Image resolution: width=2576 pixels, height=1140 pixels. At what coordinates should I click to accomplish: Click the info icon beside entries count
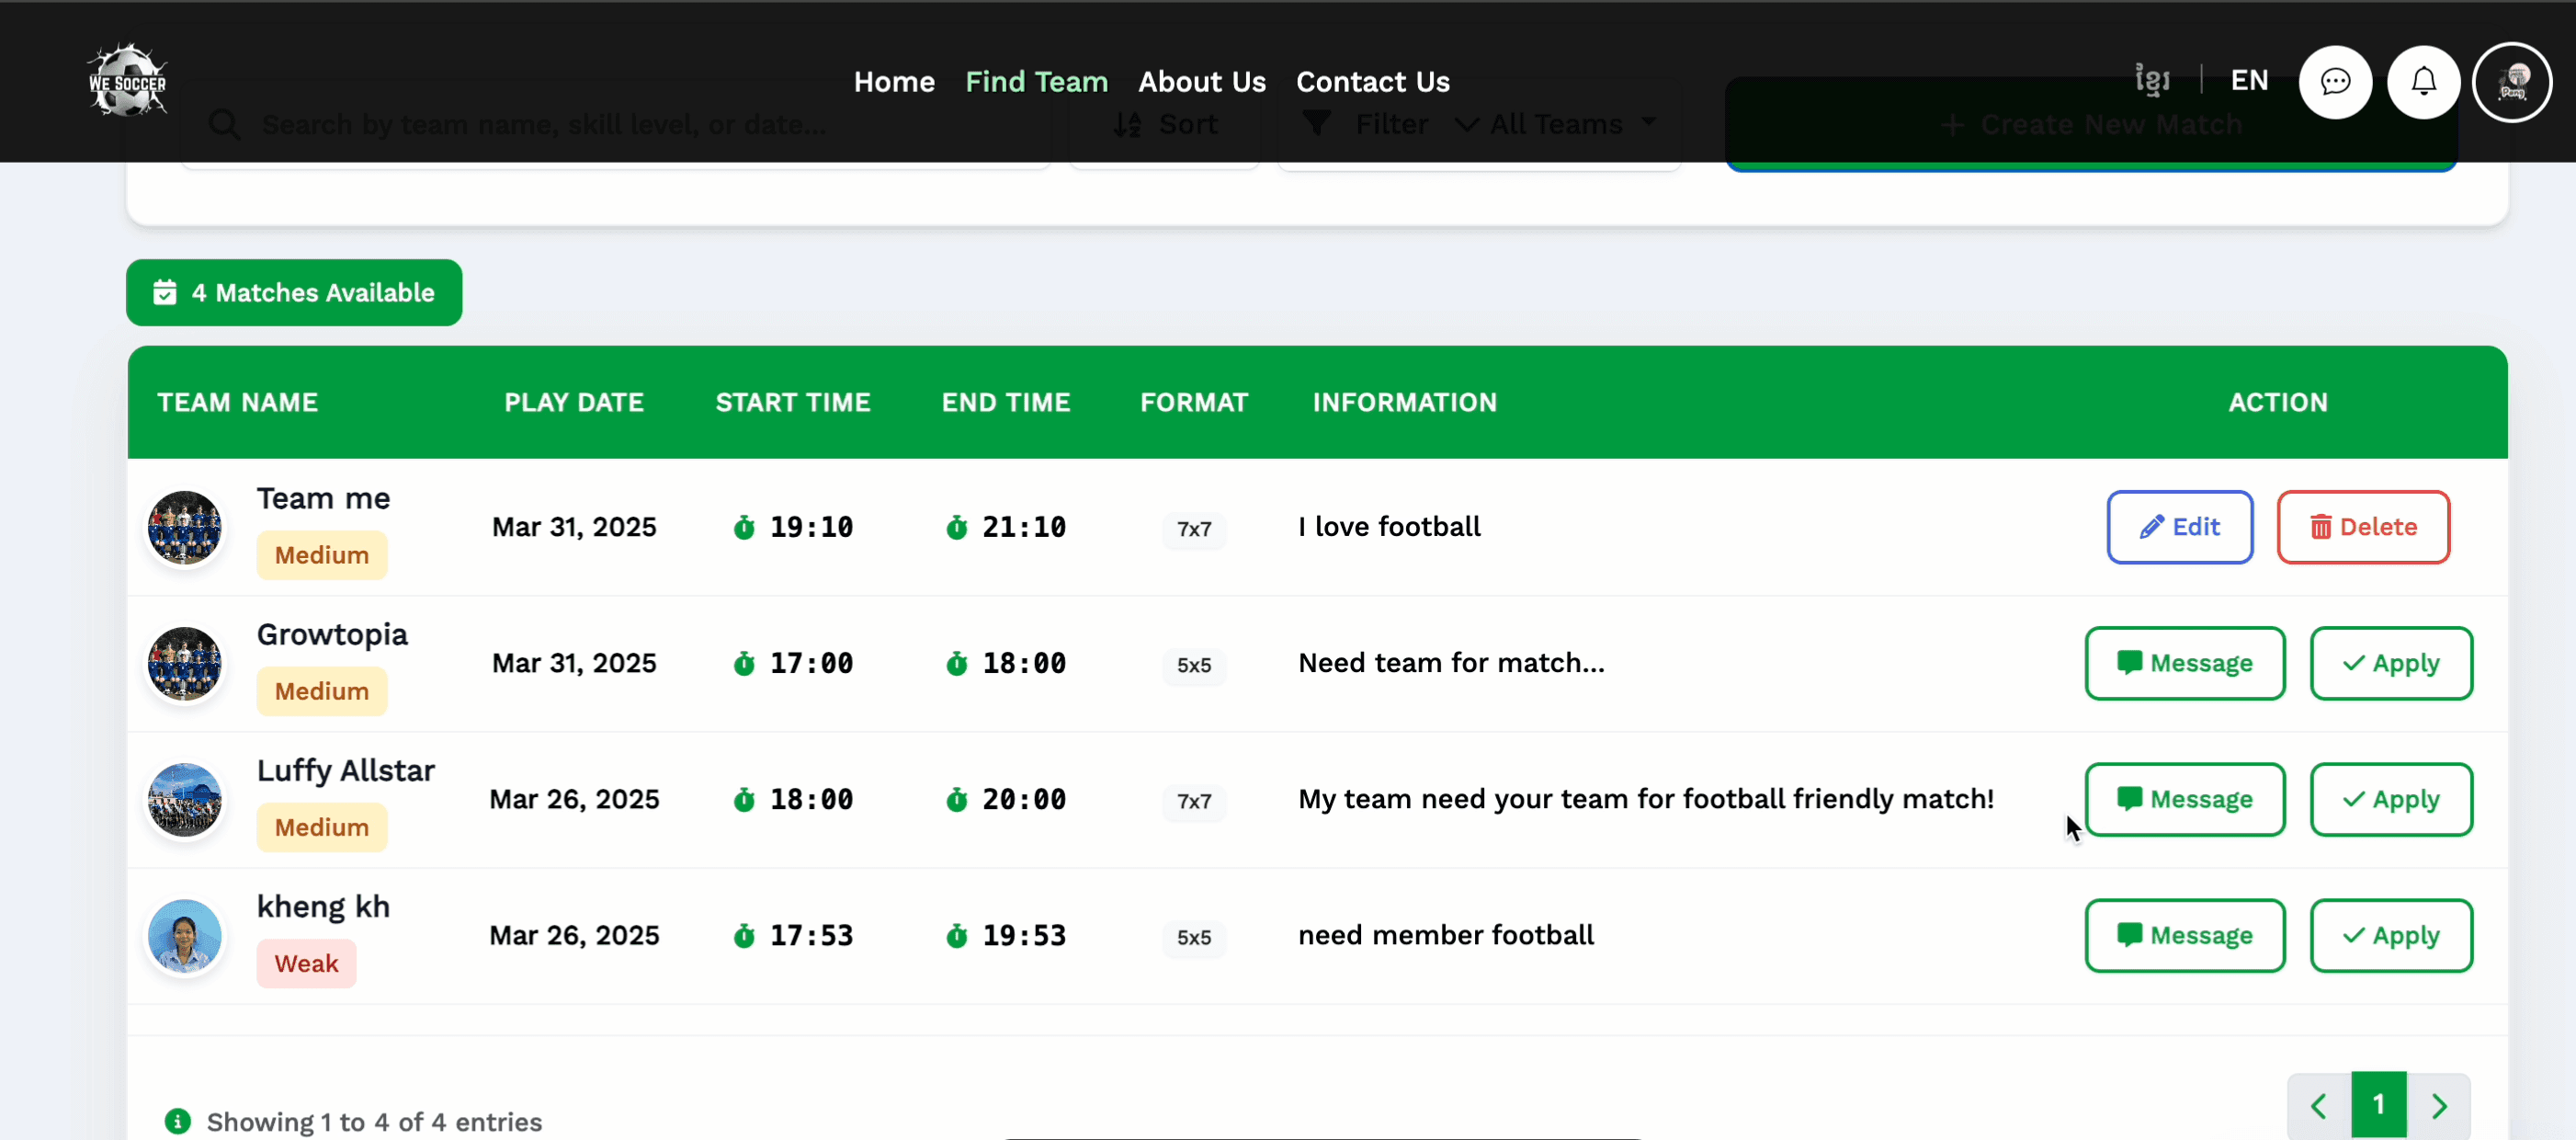click(x=177, y=1122)
